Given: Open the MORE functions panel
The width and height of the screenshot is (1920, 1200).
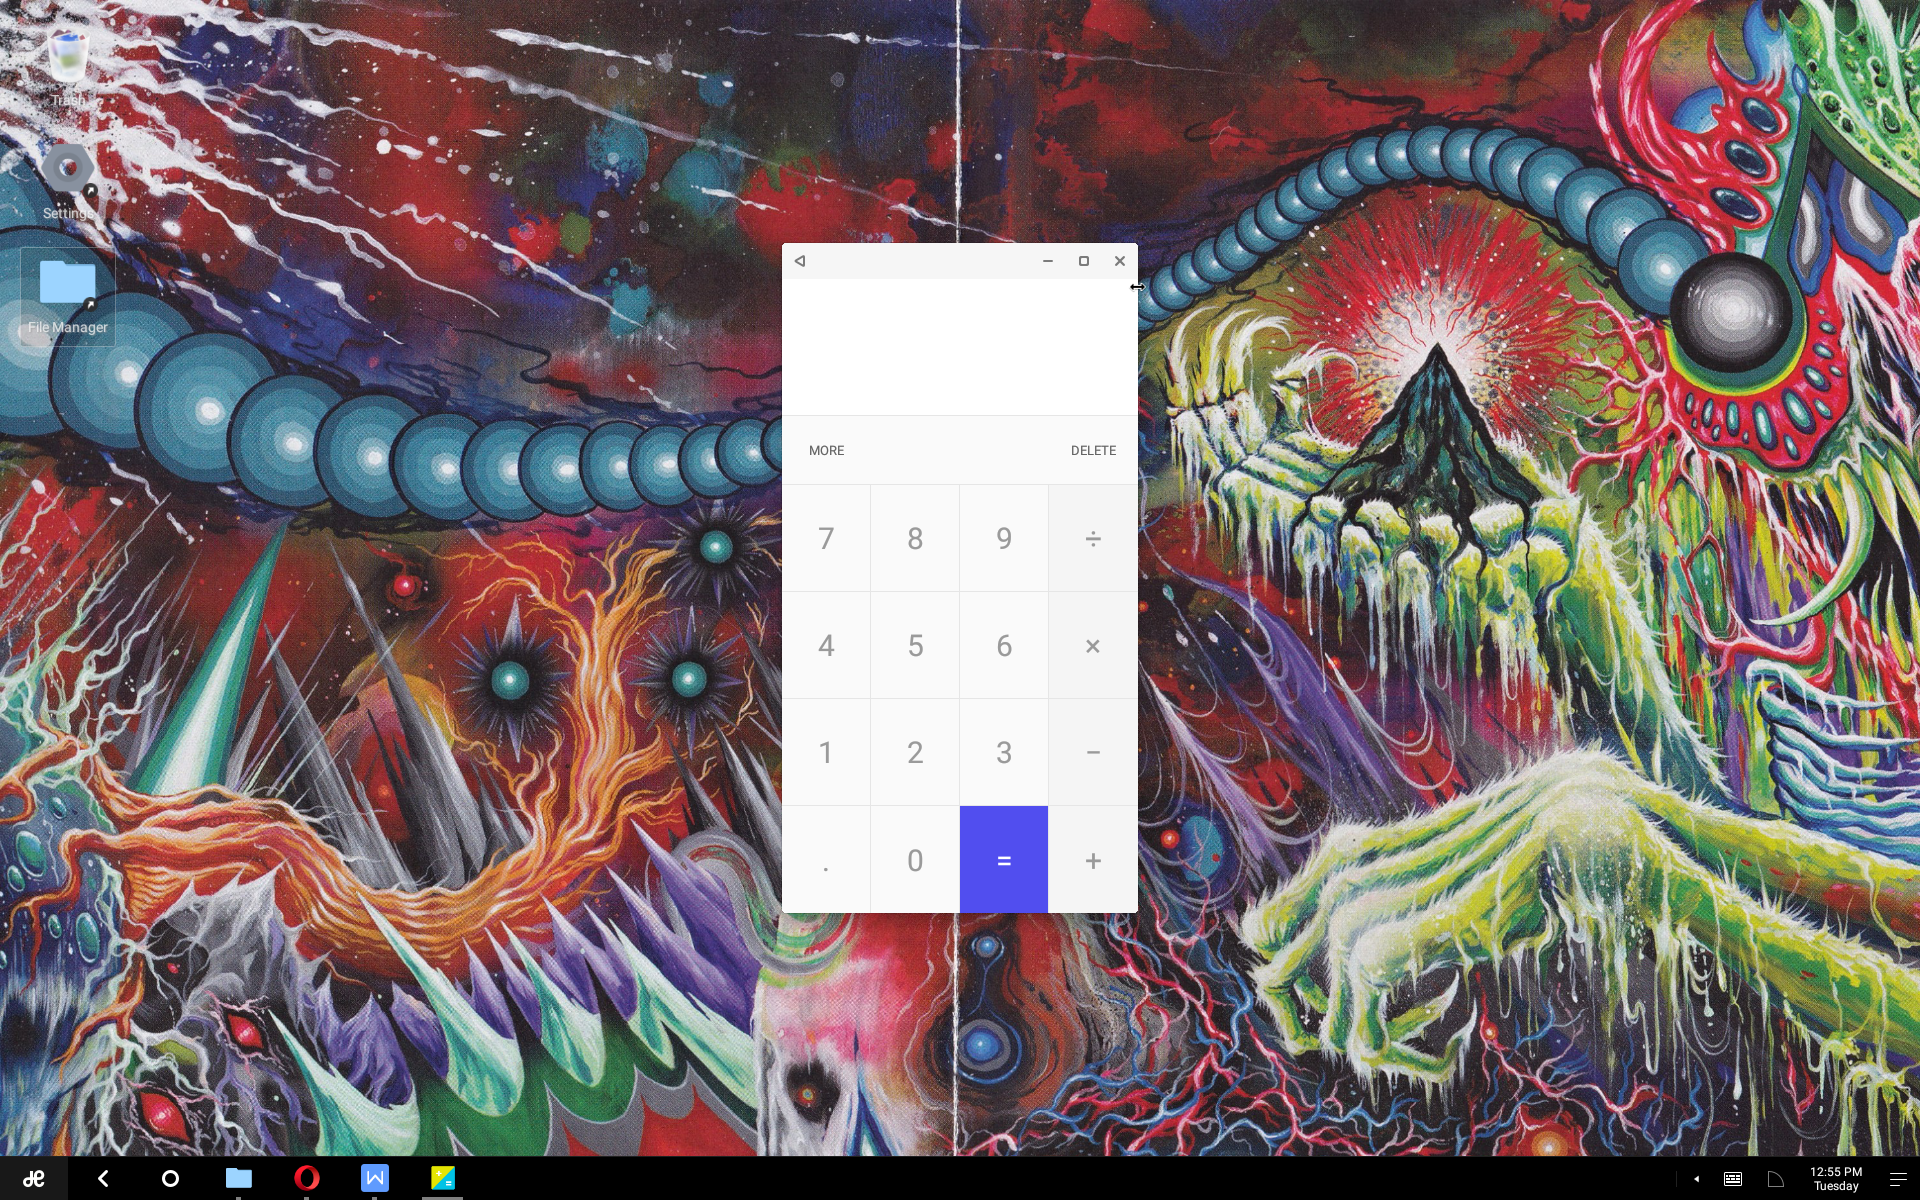Looking at the screenshot, I should tap(826, 451).
